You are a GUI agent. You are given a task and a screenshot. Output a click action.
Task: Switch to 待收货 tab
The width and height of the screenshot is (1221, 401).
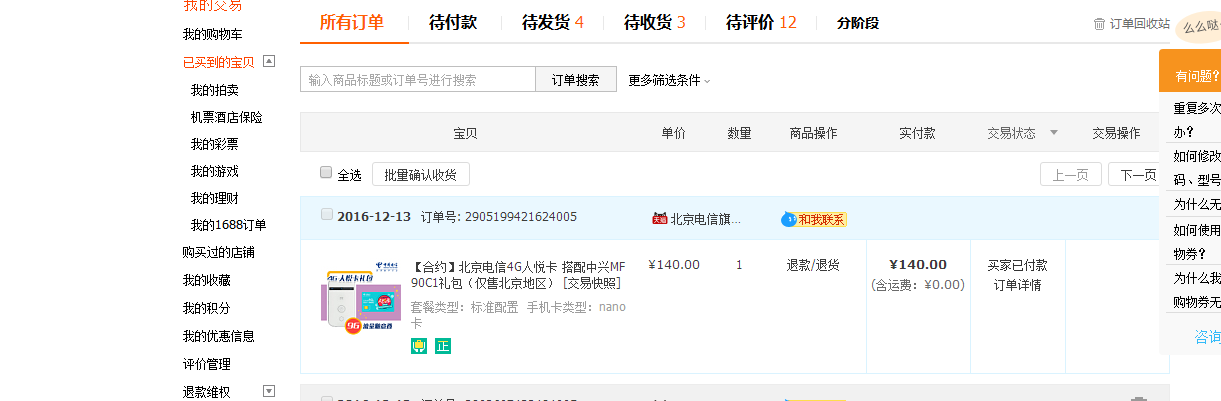tap(654, 22)
